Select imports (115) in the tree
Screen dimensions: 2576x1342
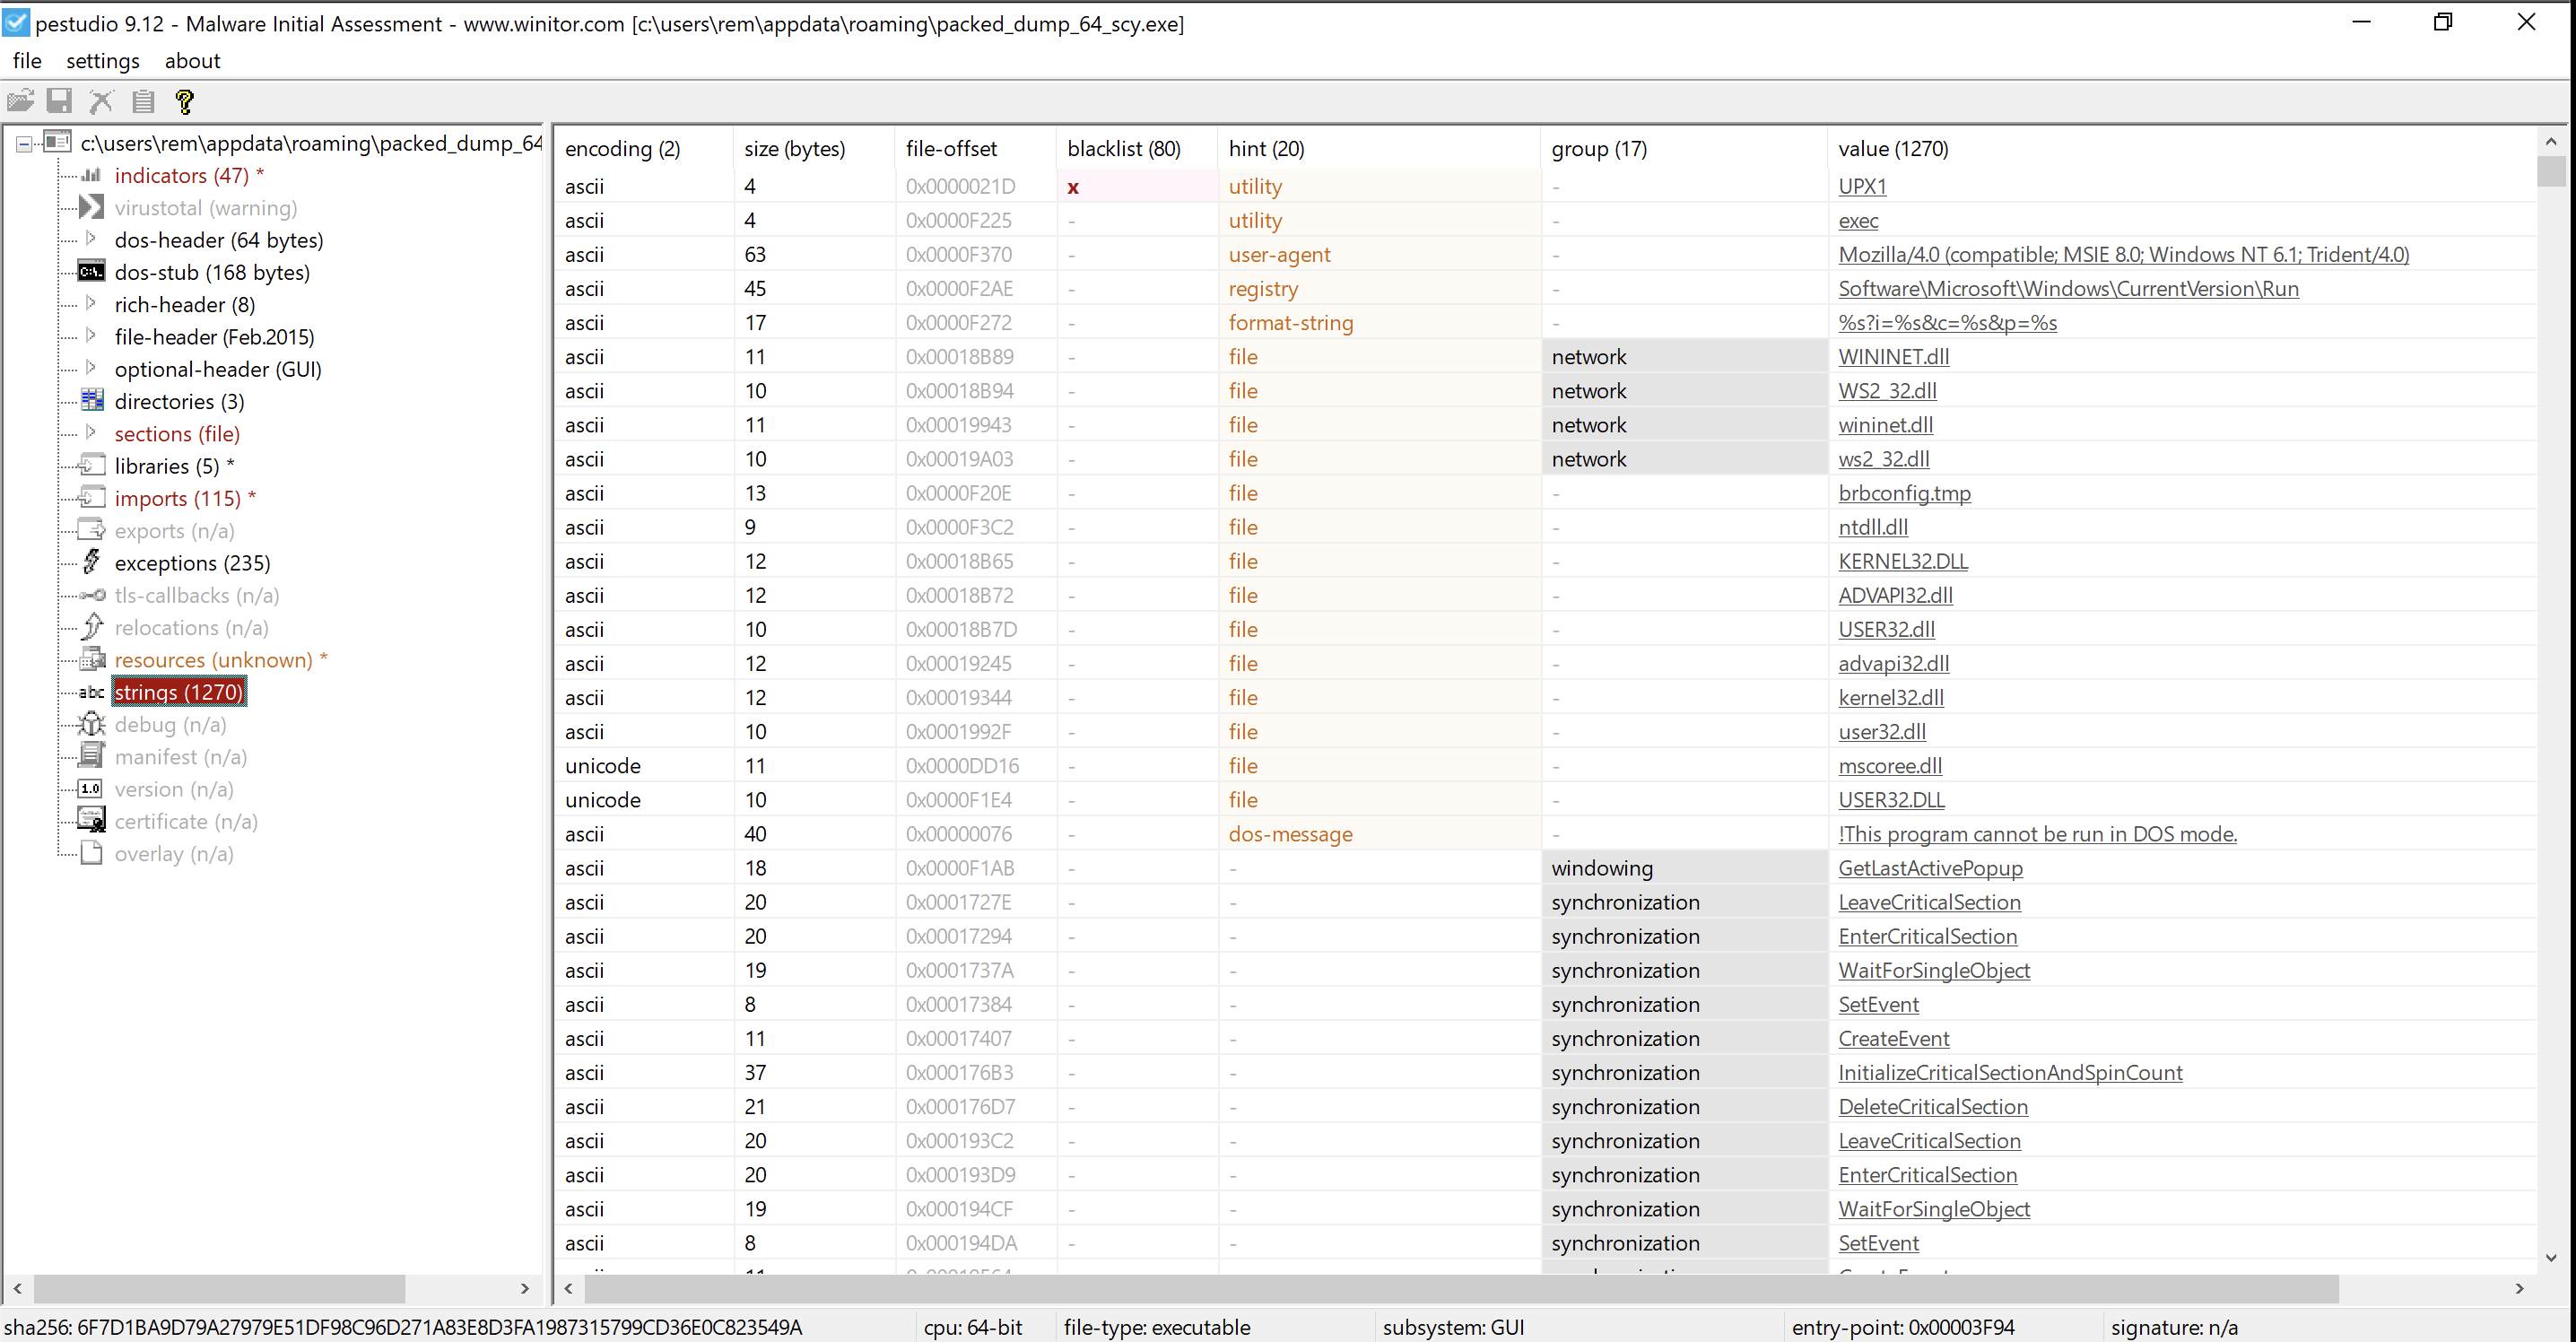(178, 498)
